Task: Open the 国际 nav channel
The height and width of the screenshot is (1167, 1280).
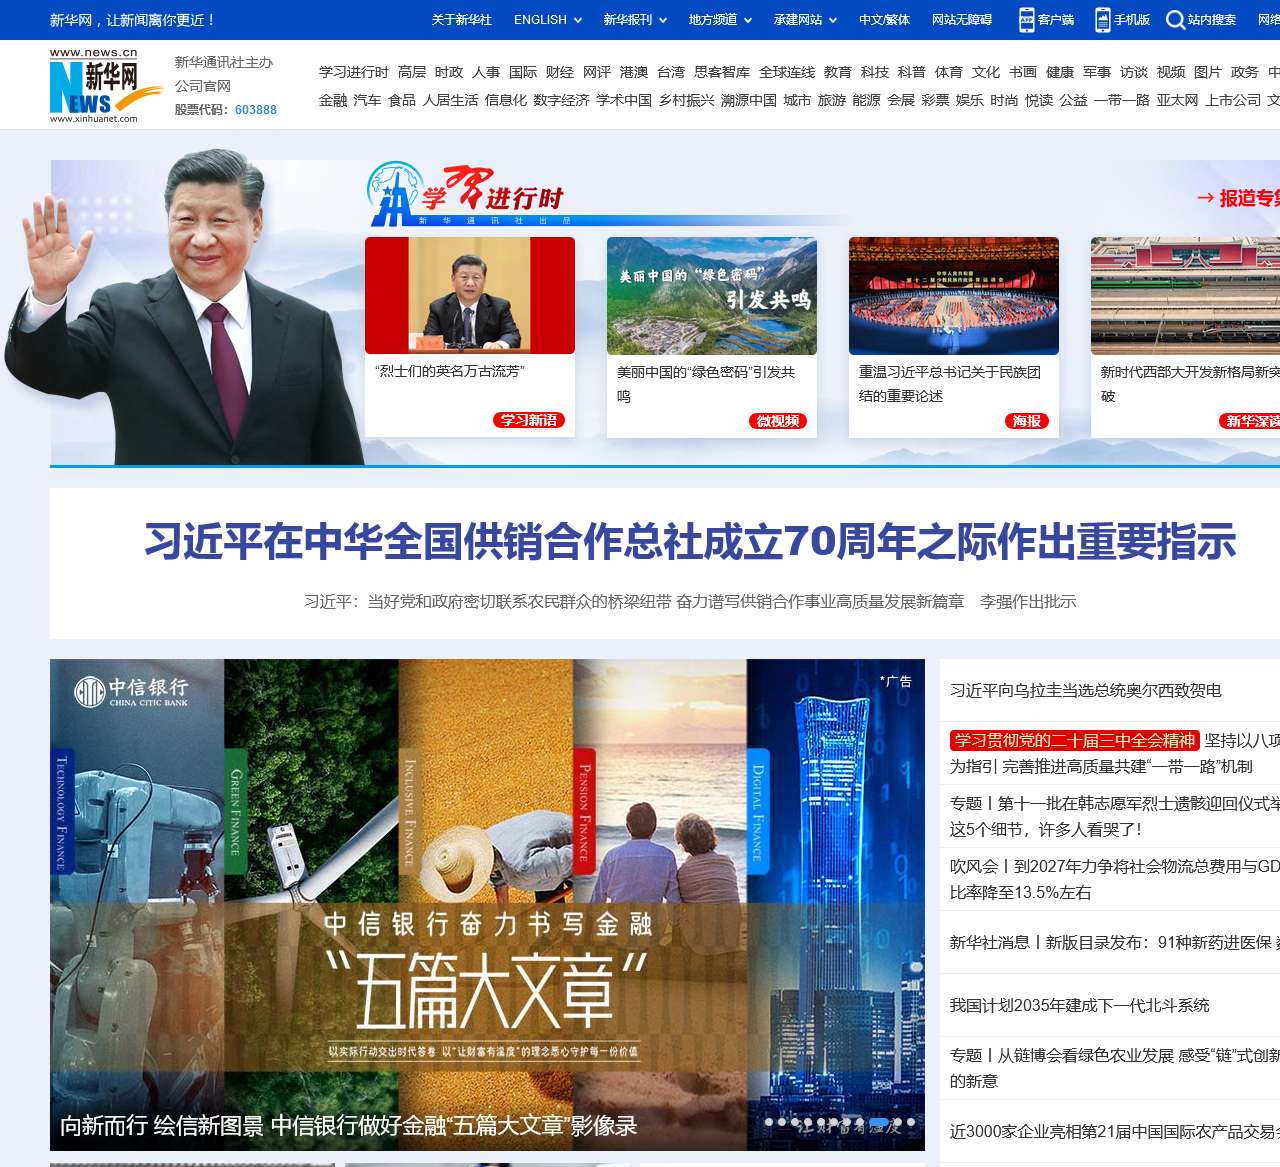Action: (x=523, y=72)
